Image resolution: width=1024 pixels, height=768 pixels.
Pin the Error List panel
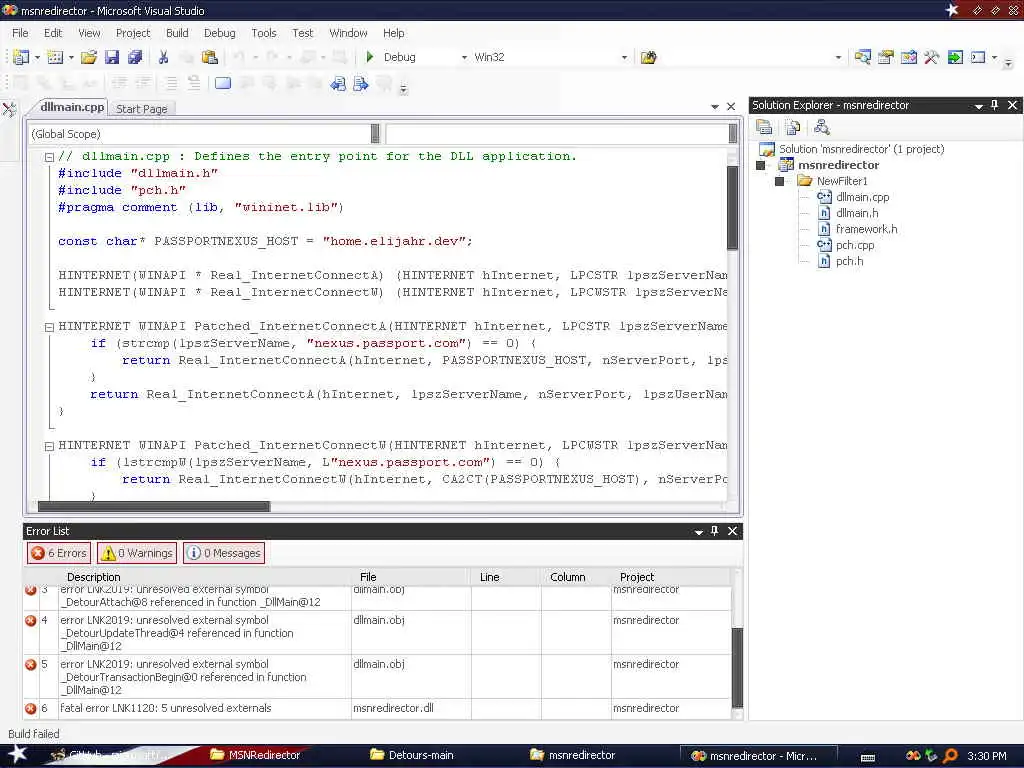714,531
